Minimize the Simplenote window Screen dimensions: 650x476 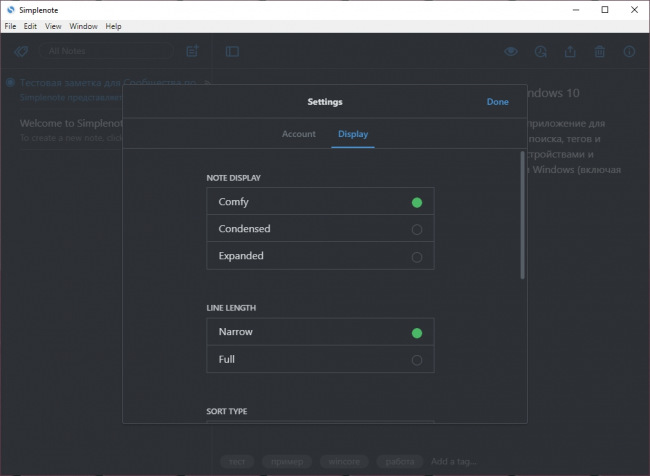pos(576,10)
